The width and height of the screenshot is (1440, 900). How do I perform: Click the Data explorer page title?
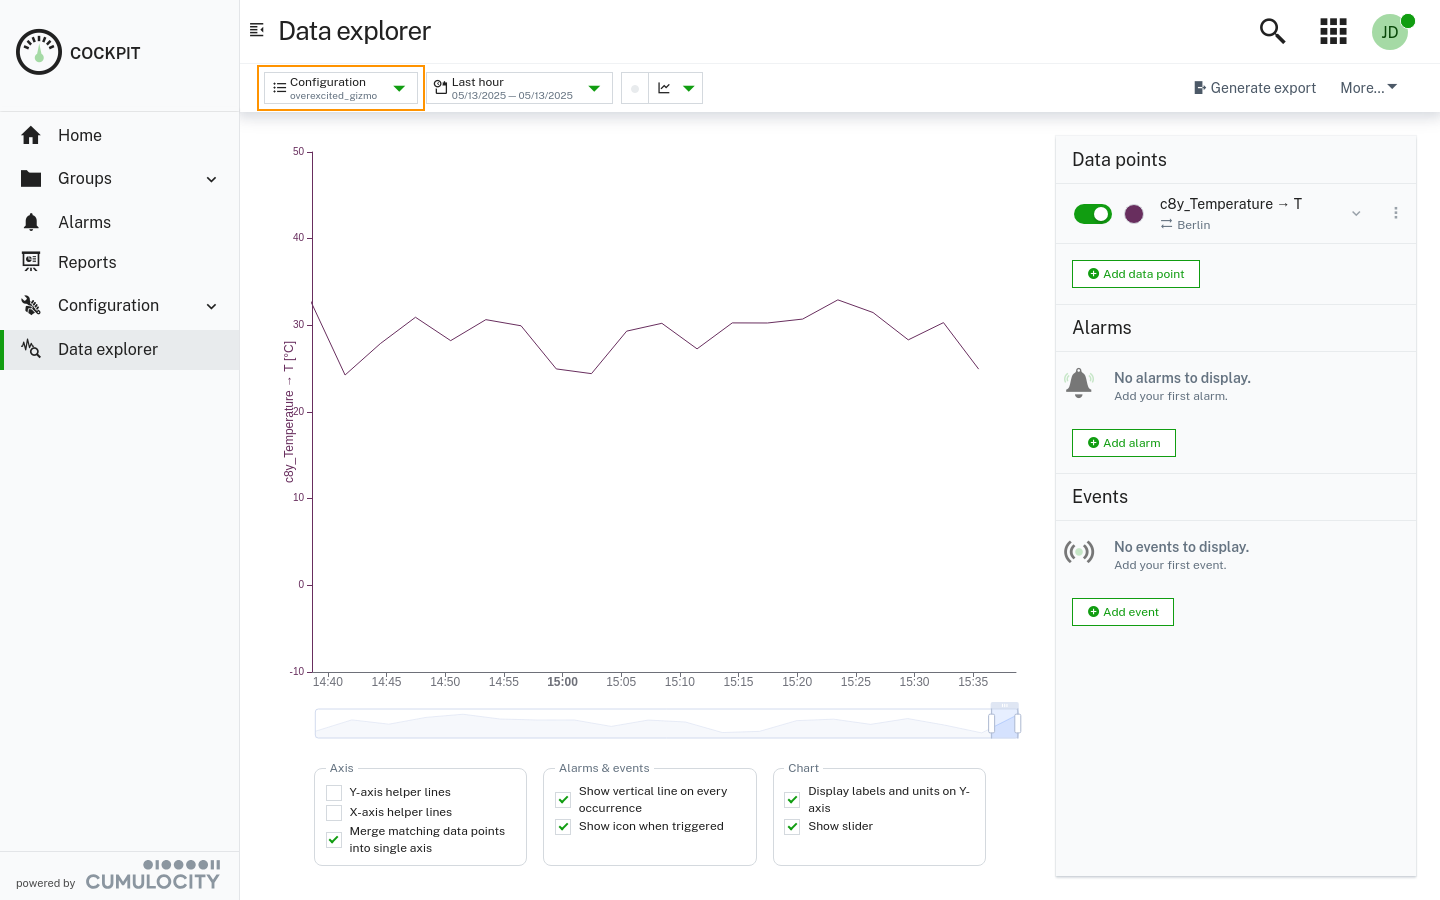355,31
